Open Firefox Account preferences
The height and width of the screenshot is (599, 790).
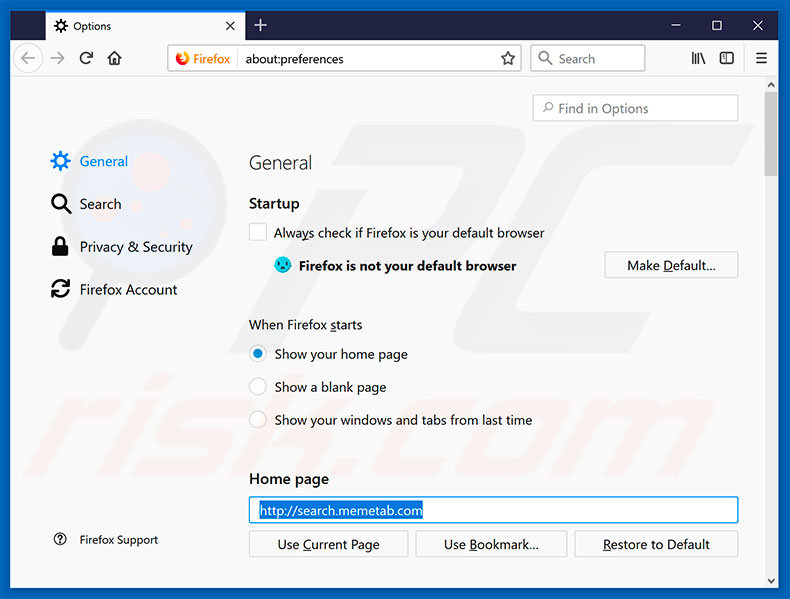[x=114, y=289]
